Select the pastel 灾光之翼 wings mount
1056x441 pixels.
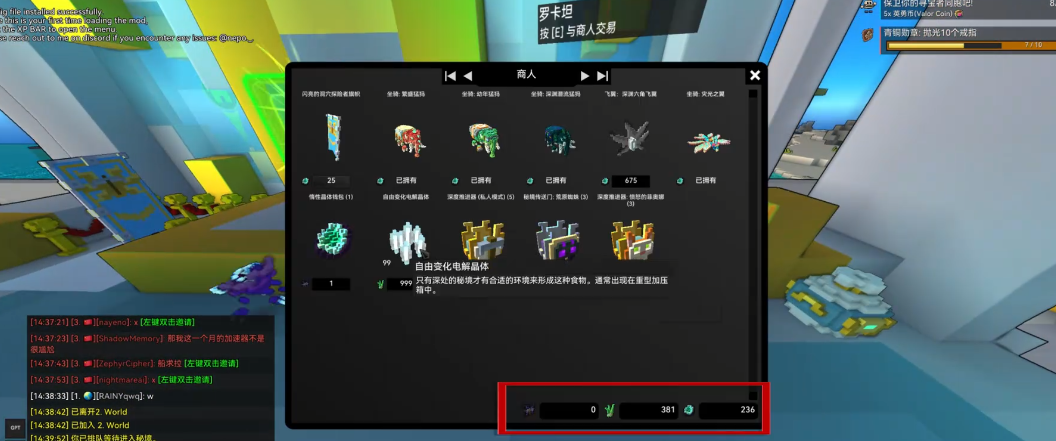(709, 142)
